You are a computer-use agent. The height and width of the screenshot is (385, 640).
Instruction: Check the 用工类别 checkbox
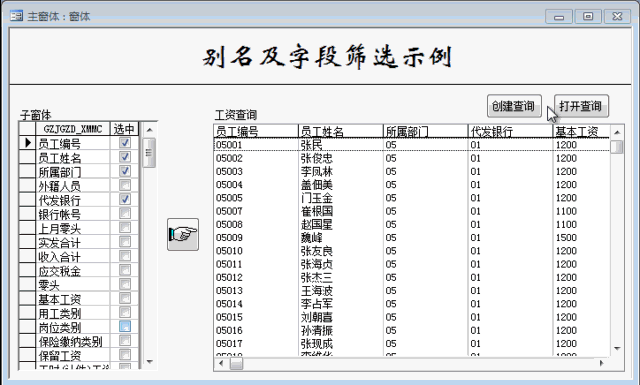(125, 312)
